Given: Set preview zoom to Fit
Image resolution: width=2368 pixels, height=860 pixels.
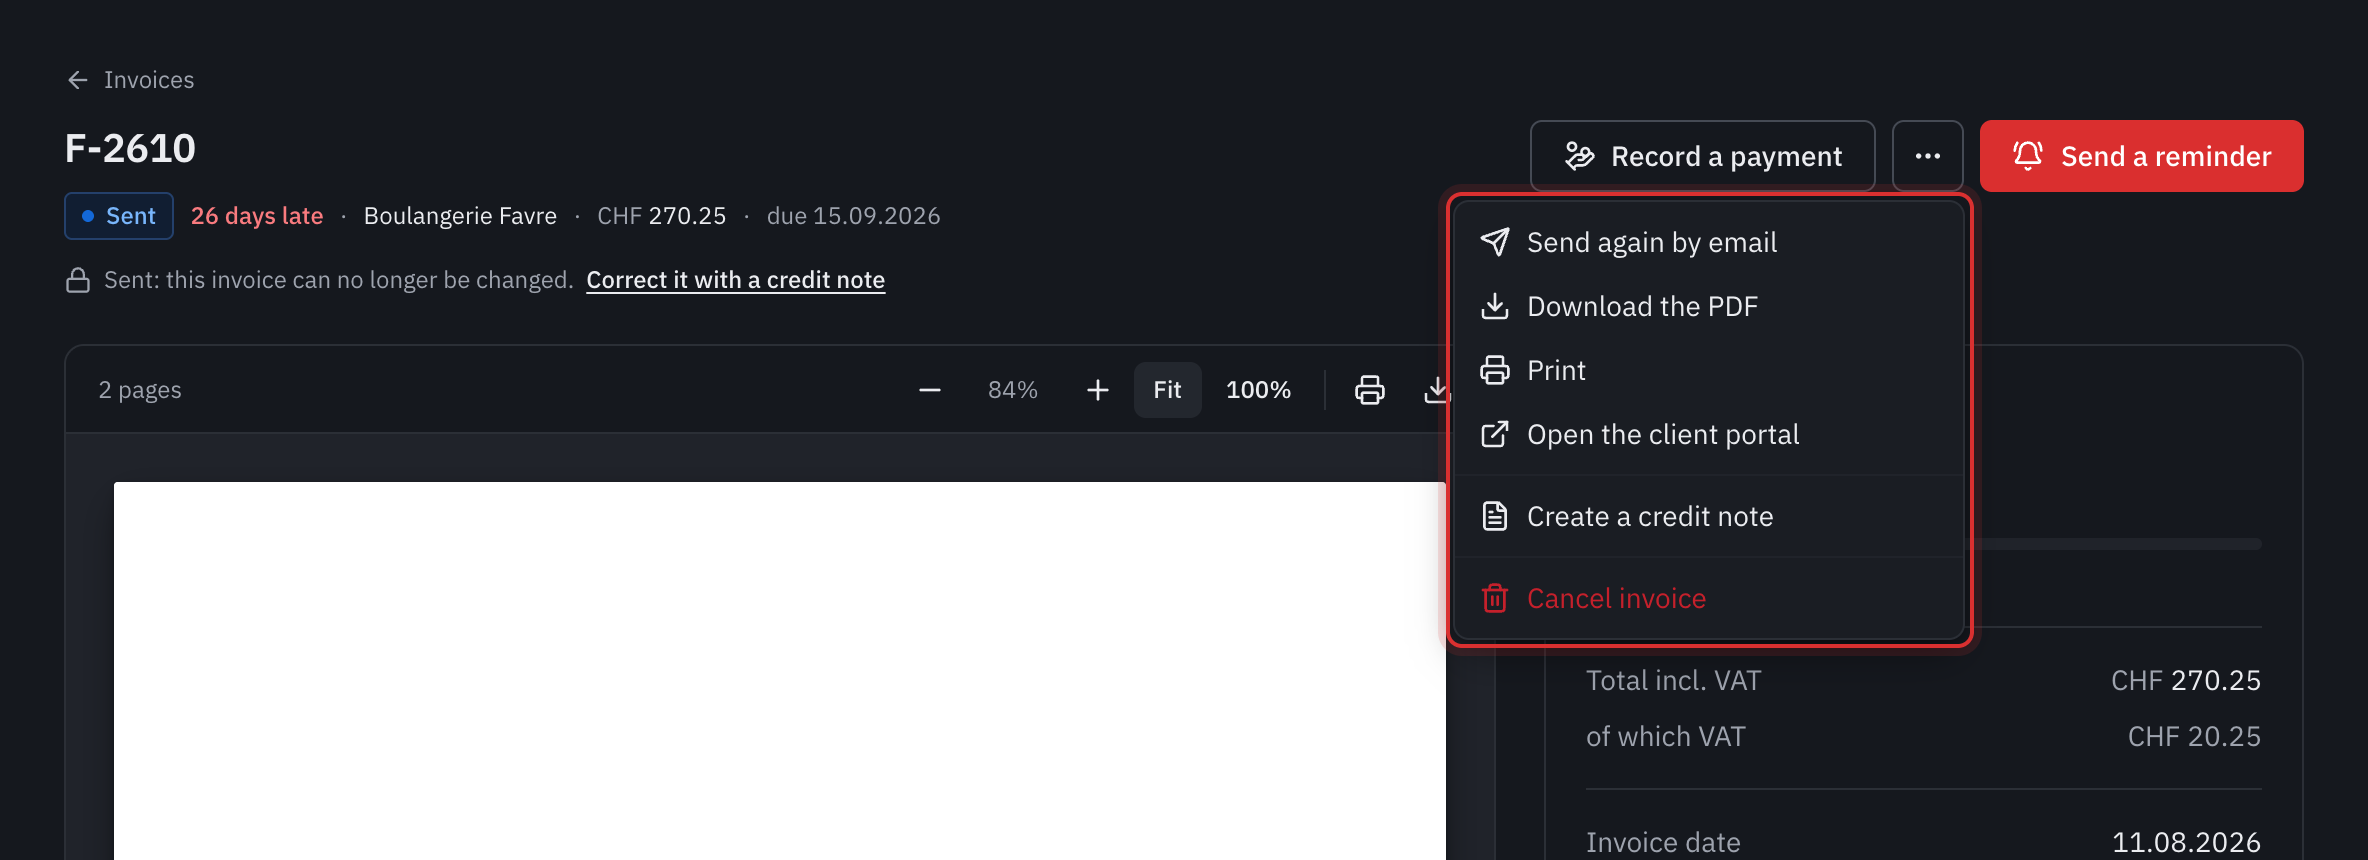Looking at the screenshot, I should (1167, 390).
